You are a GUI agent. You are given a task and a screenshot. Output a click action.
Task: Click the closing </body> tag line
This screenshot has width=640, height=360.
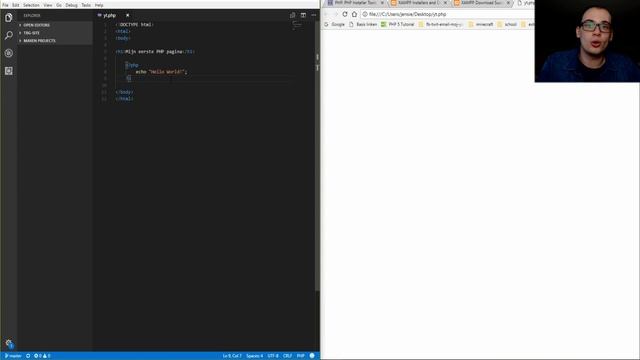124,92
